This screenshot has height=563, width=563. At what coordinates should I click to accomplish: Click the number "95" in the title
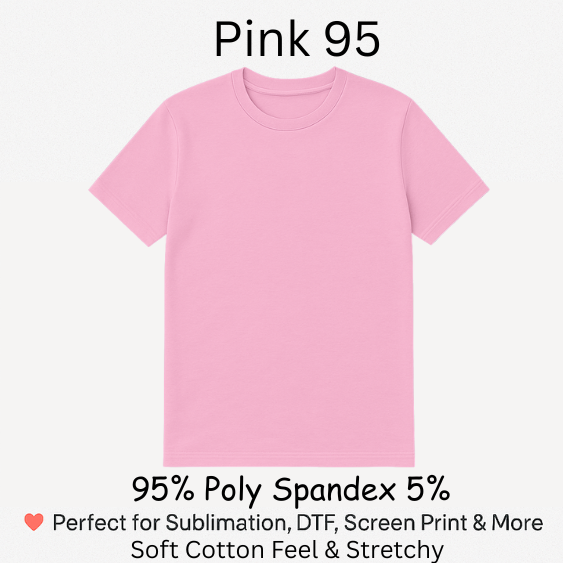click(352, 39)
